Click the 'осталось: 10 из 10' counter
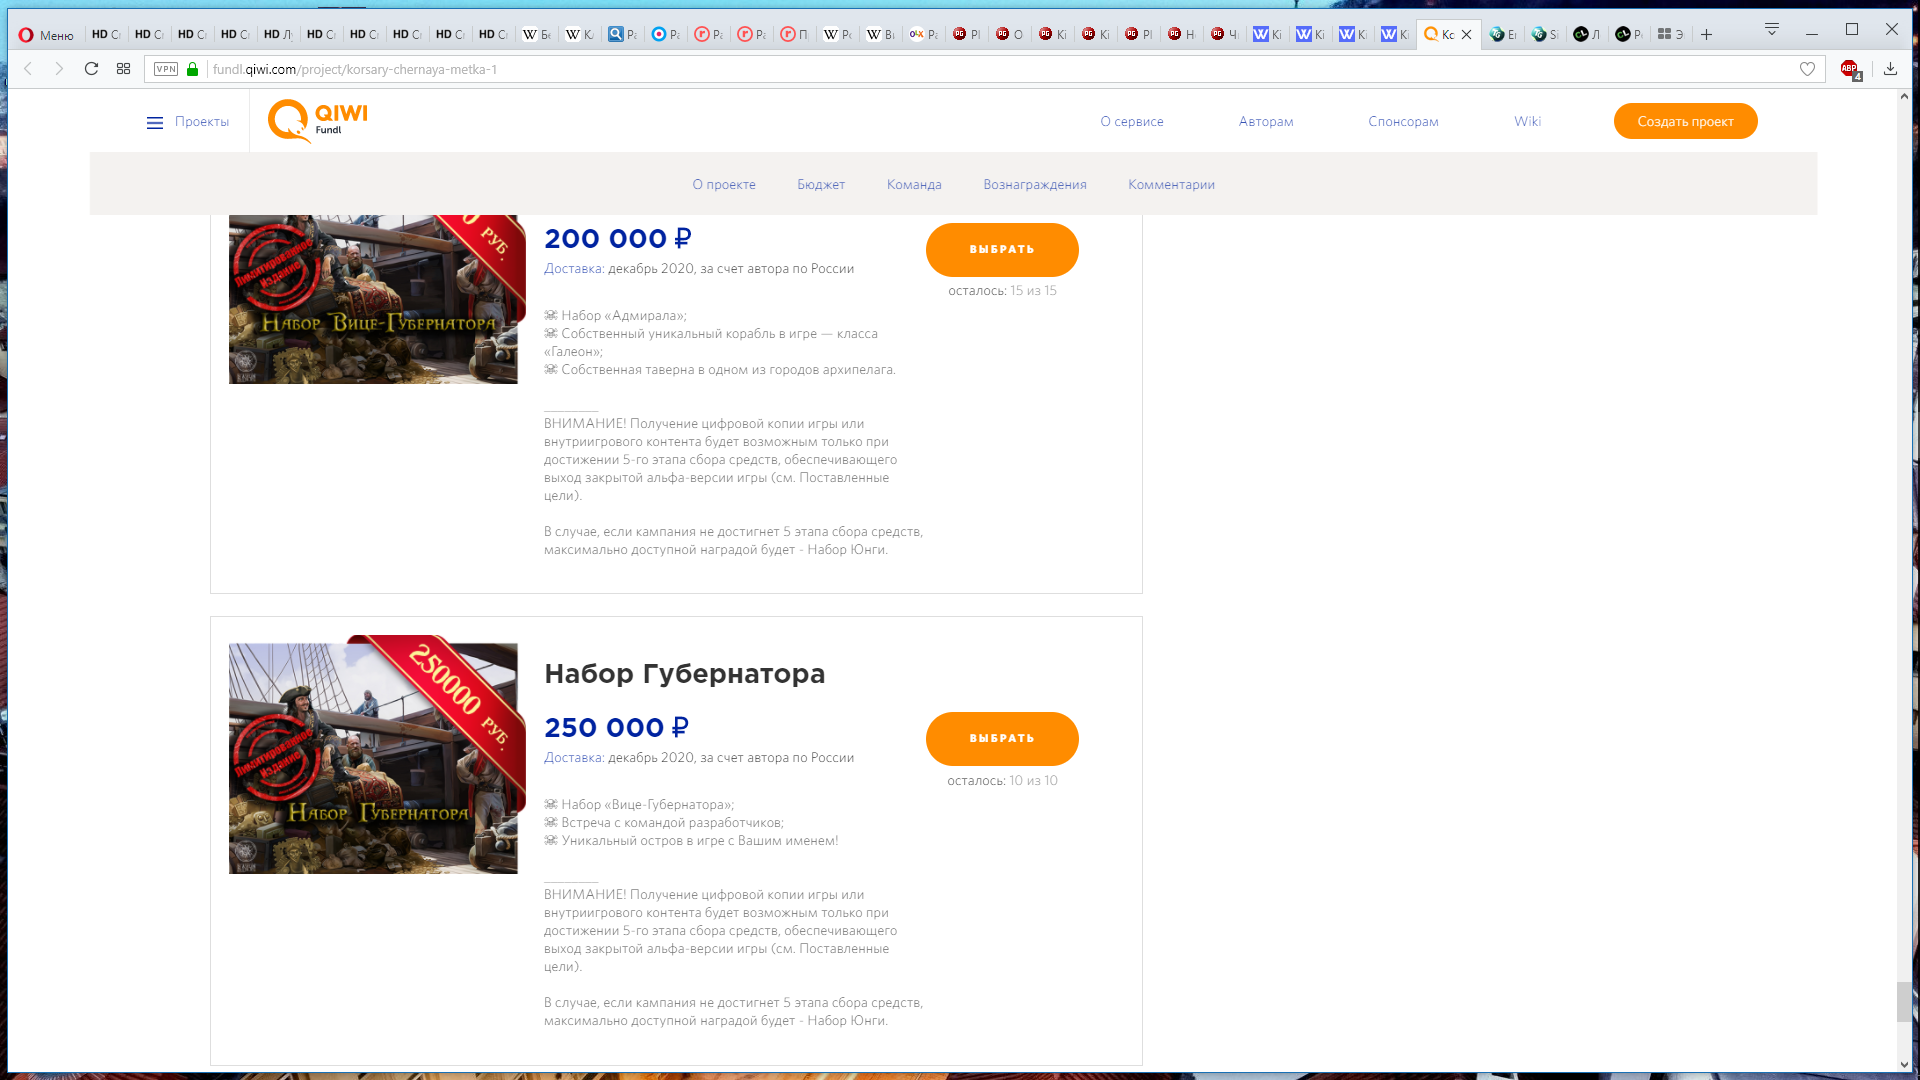Screen dimensions: 1920x1080 (x=1002, y=780)
